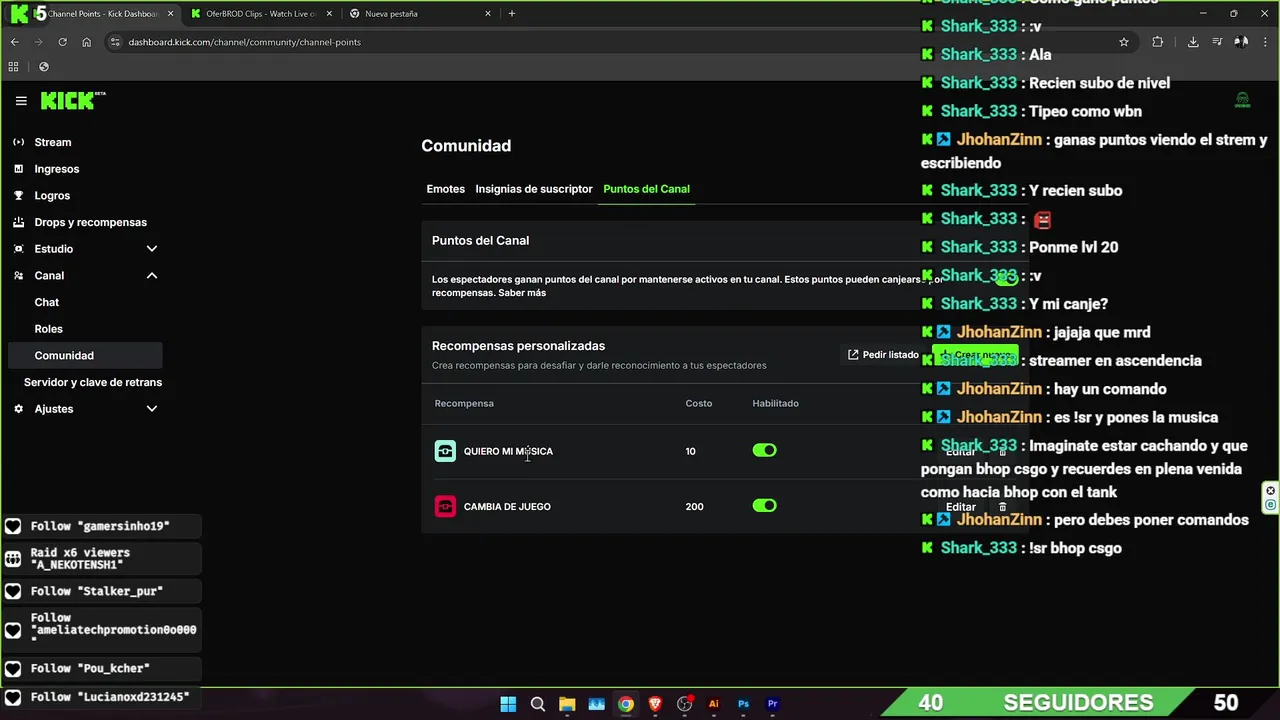The image size is (1280, 720).
Task: Expand the Ajustes section chevron
Action: pos(152,409)
